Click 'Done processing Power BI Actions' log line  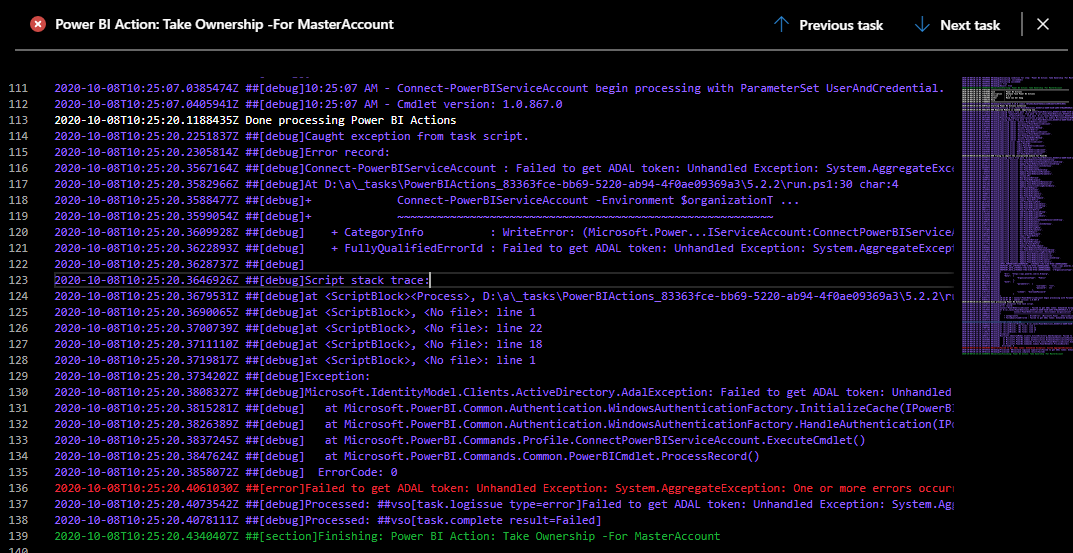pyautogui.click(x=255, y=120)
